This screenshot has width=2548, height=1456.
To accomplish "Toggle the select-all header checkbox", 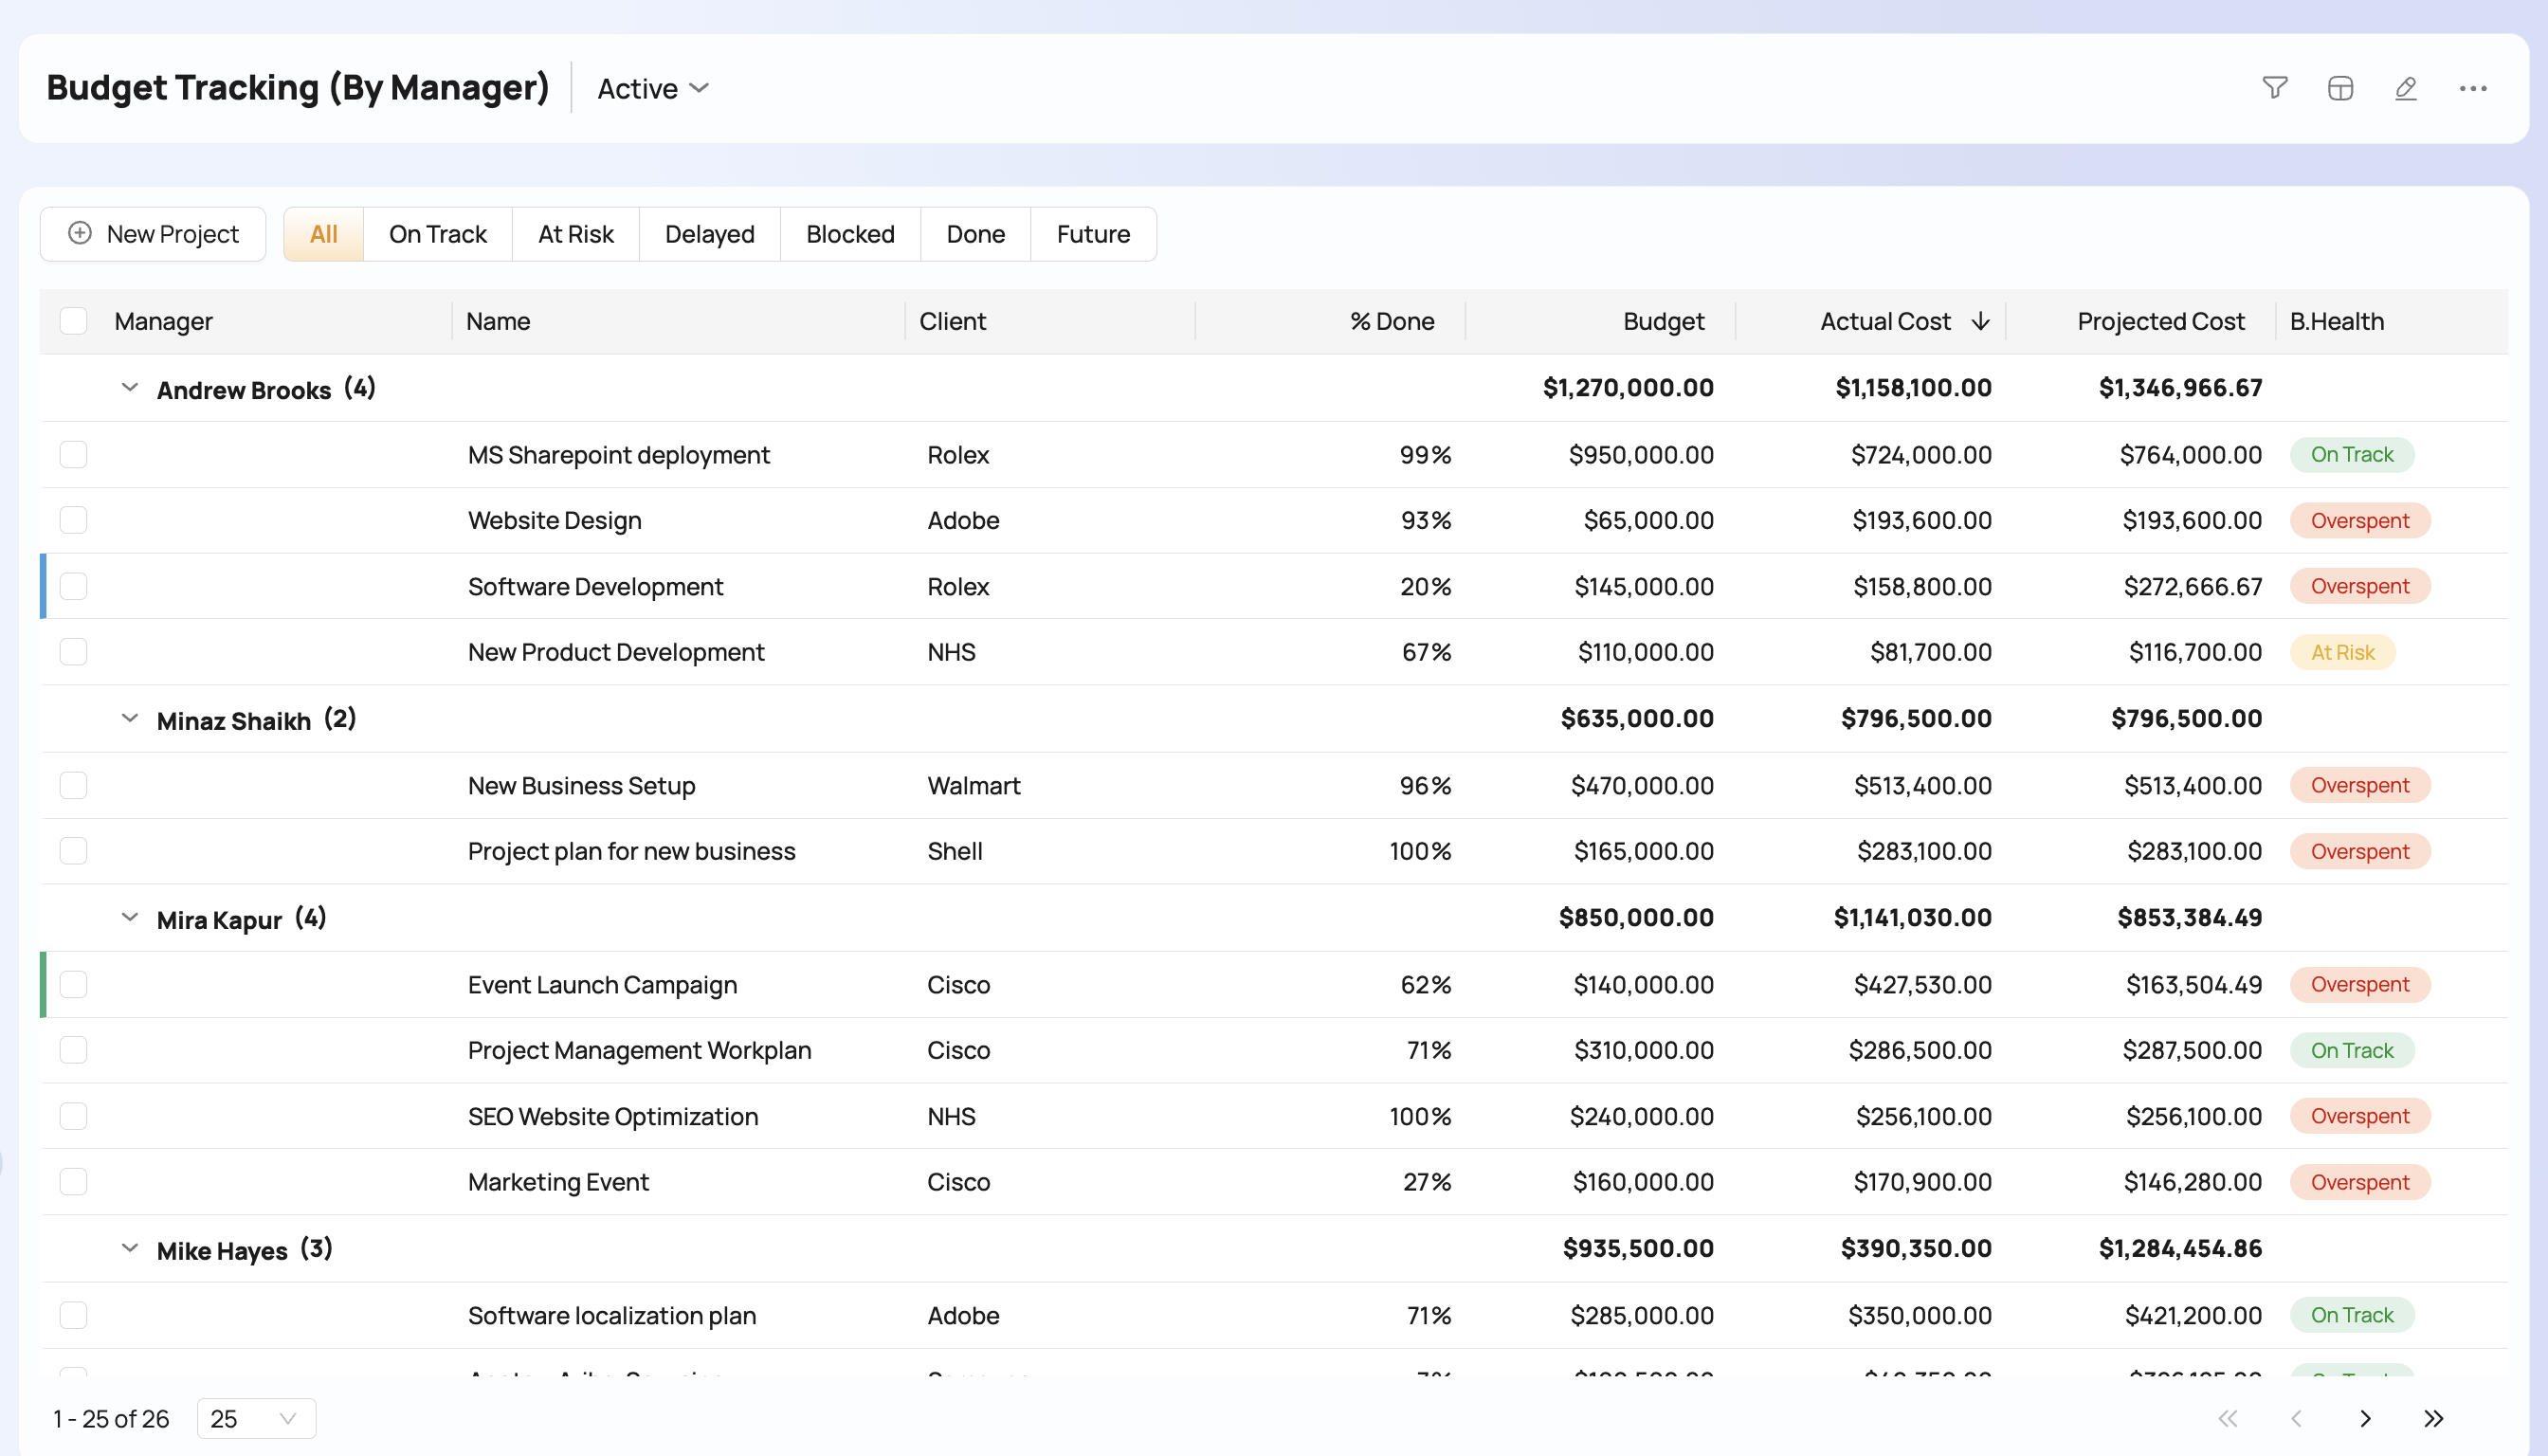I will pyautogui.click(x=73, y=321).
